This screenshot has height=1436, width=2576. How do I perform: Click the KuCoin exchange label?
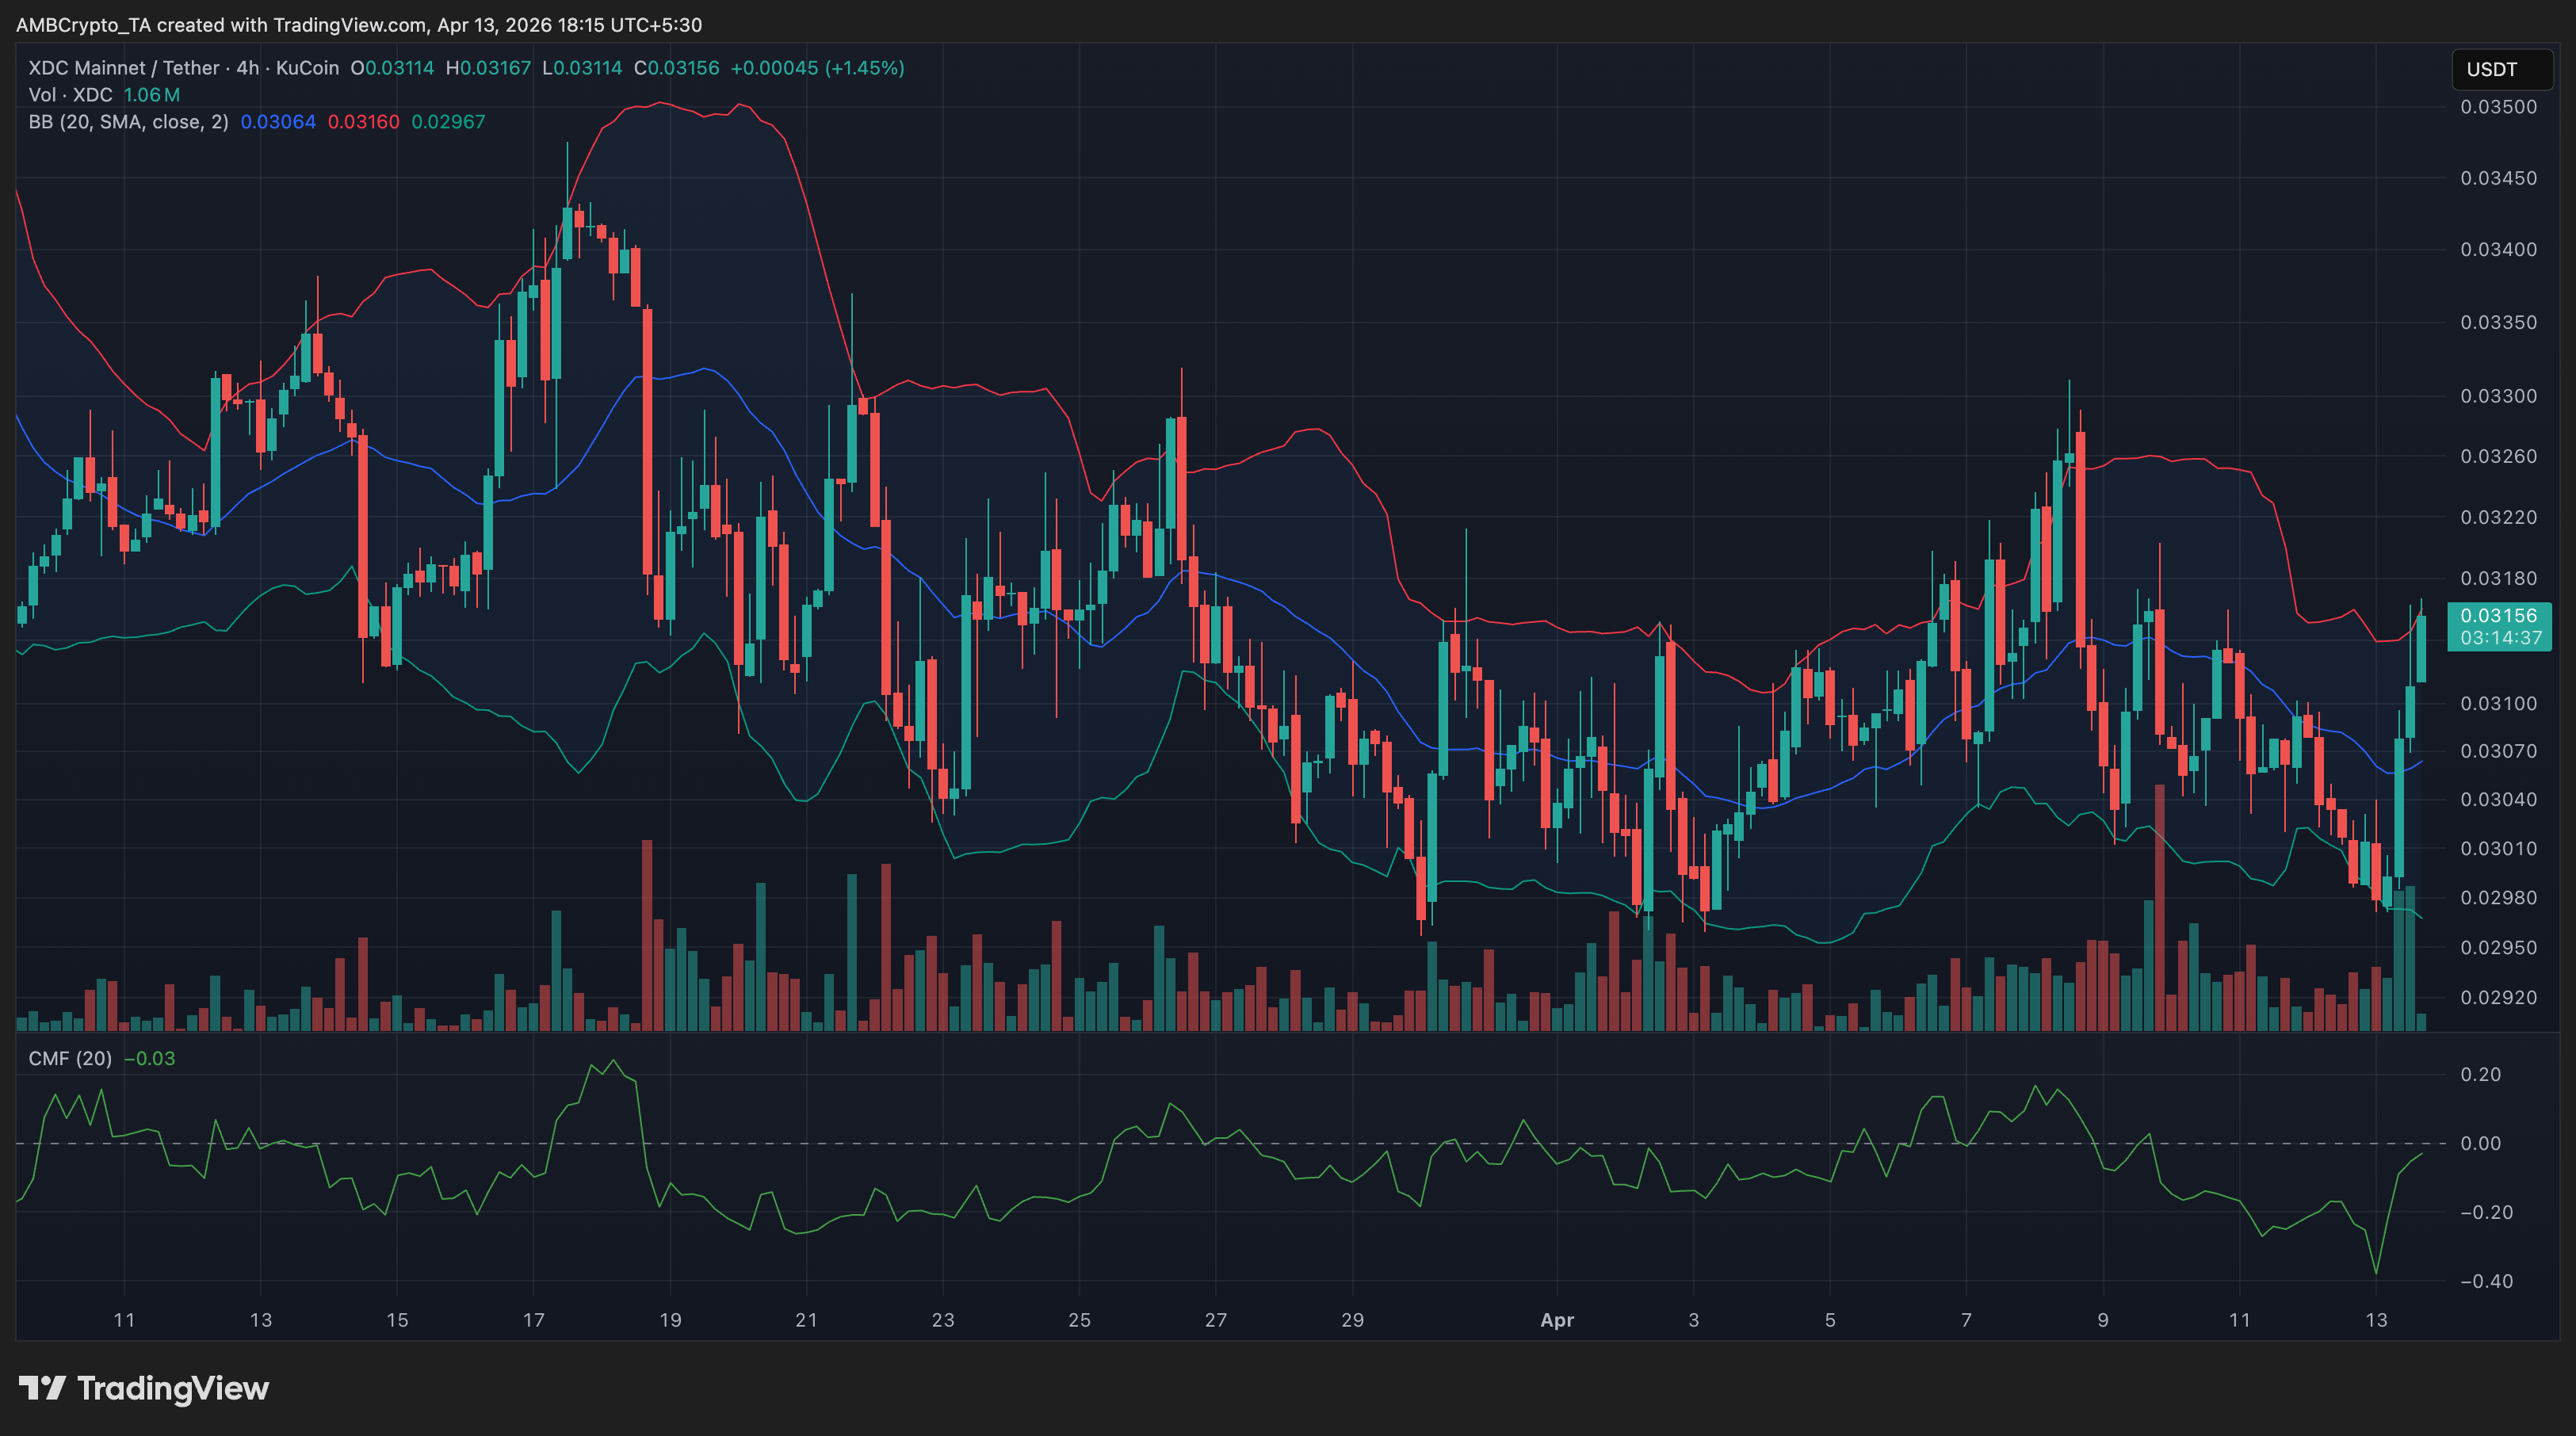tap(307, 68)
